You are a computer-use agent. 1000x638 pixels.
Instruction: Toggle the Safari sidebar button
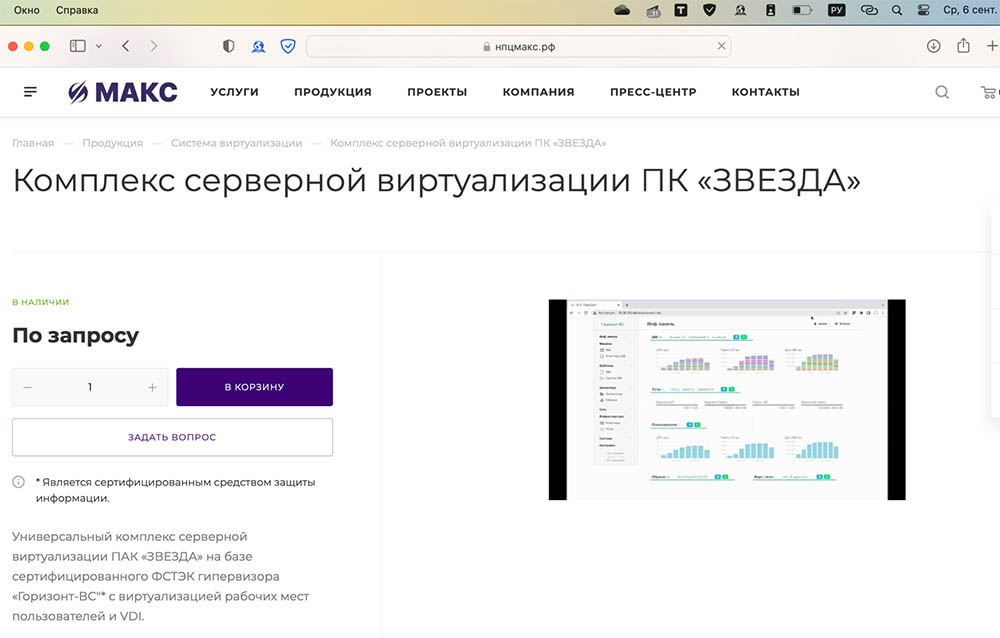(78, 46)
